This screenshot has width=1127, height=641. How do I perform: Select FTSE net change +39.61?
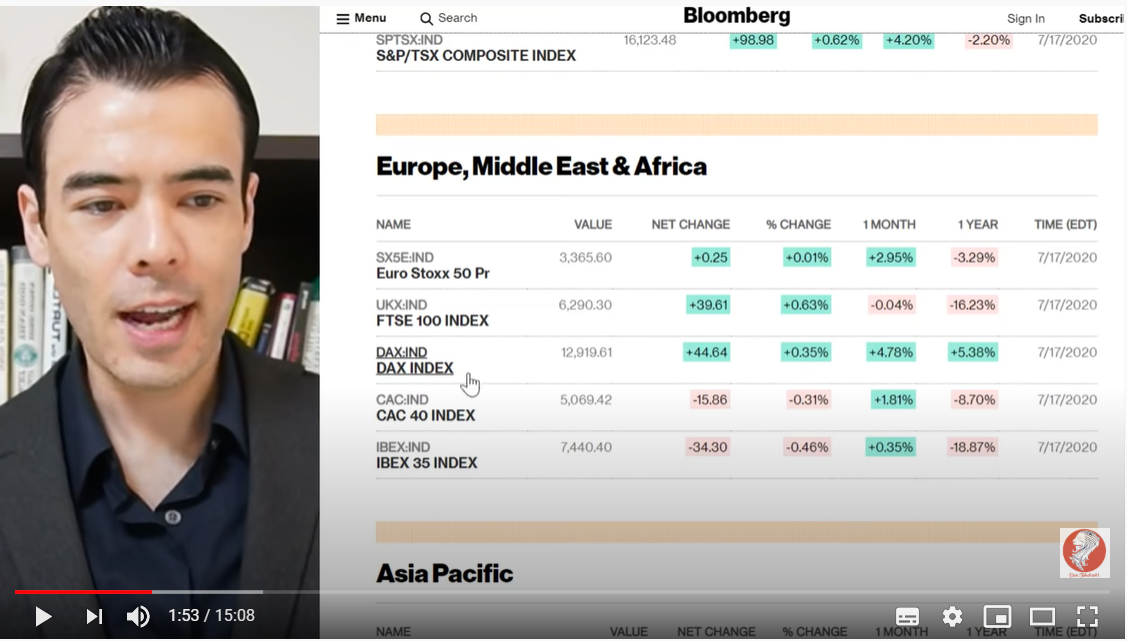708,305
